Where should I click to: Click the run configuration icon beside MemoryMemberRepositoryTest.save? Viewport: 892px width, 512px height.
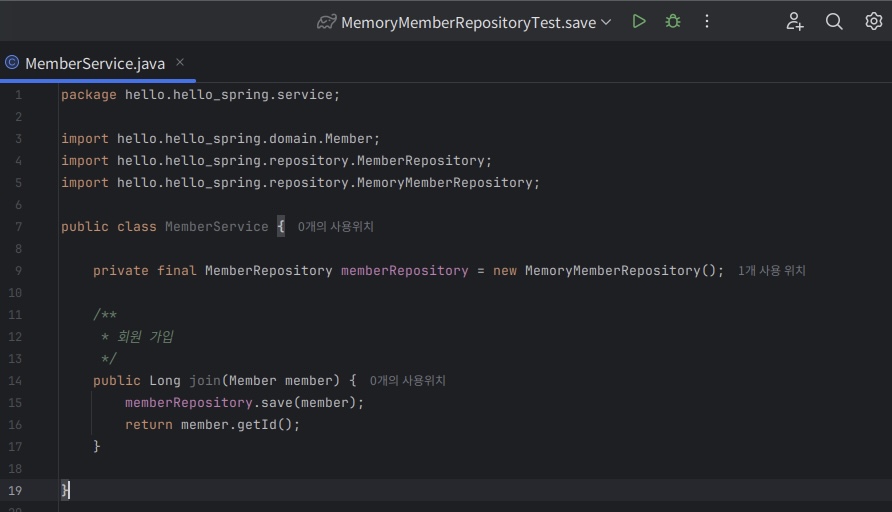[327, 22]
